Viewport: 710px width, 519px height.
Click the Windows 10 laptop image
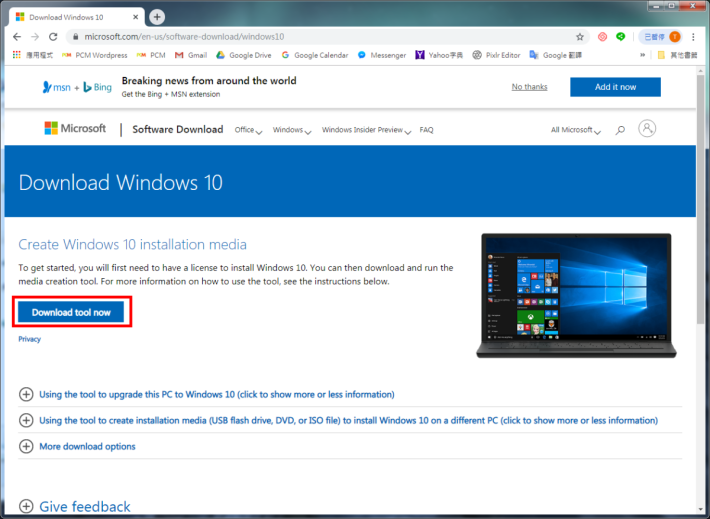576,295
